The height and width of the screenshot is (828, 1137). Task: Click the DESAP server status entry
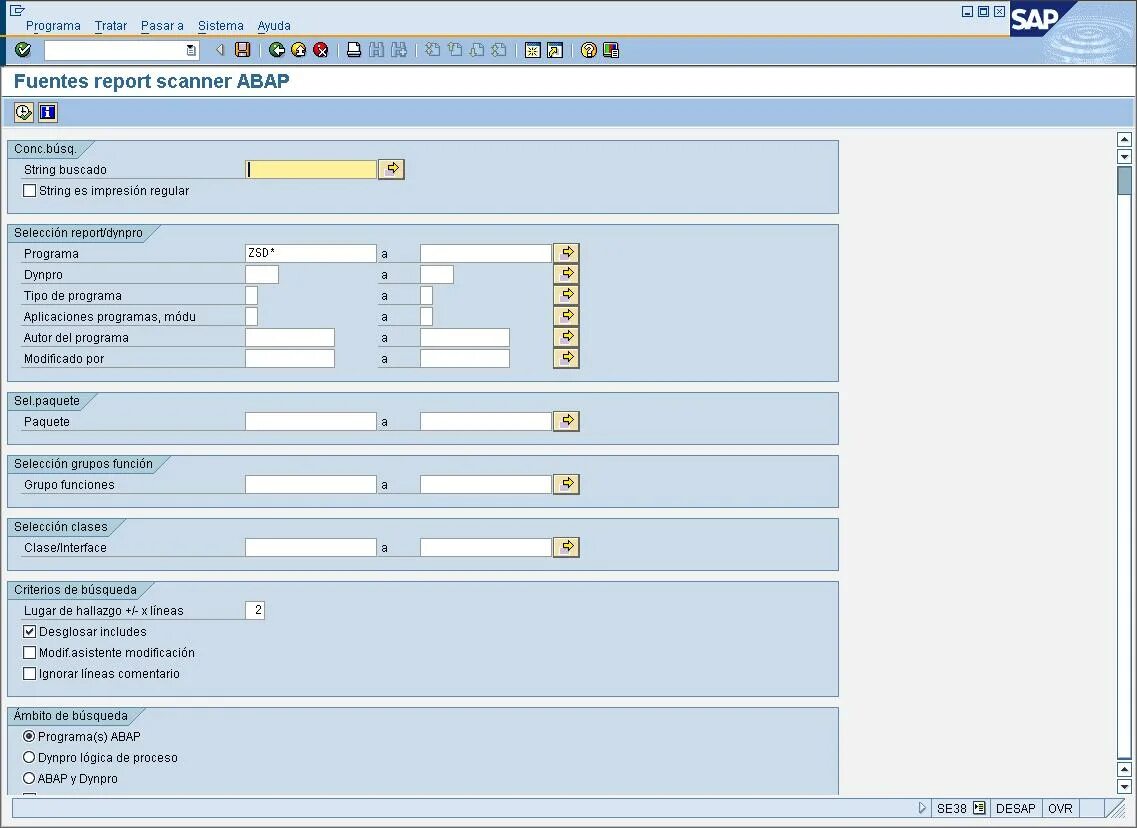click(1015, 808)
